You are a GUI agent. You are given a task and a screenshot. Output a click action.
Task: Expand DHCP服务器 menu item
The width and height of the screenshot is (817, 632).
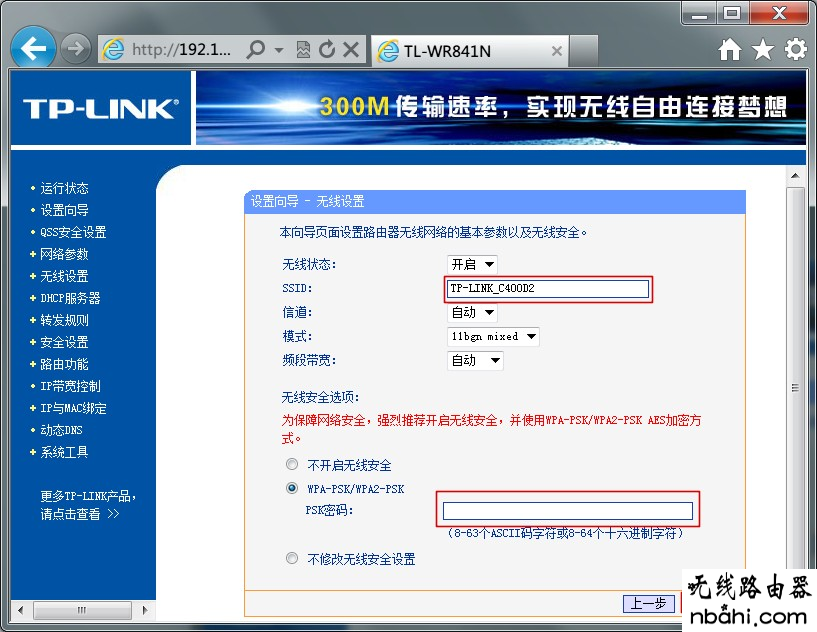click(x=70, y=298)
